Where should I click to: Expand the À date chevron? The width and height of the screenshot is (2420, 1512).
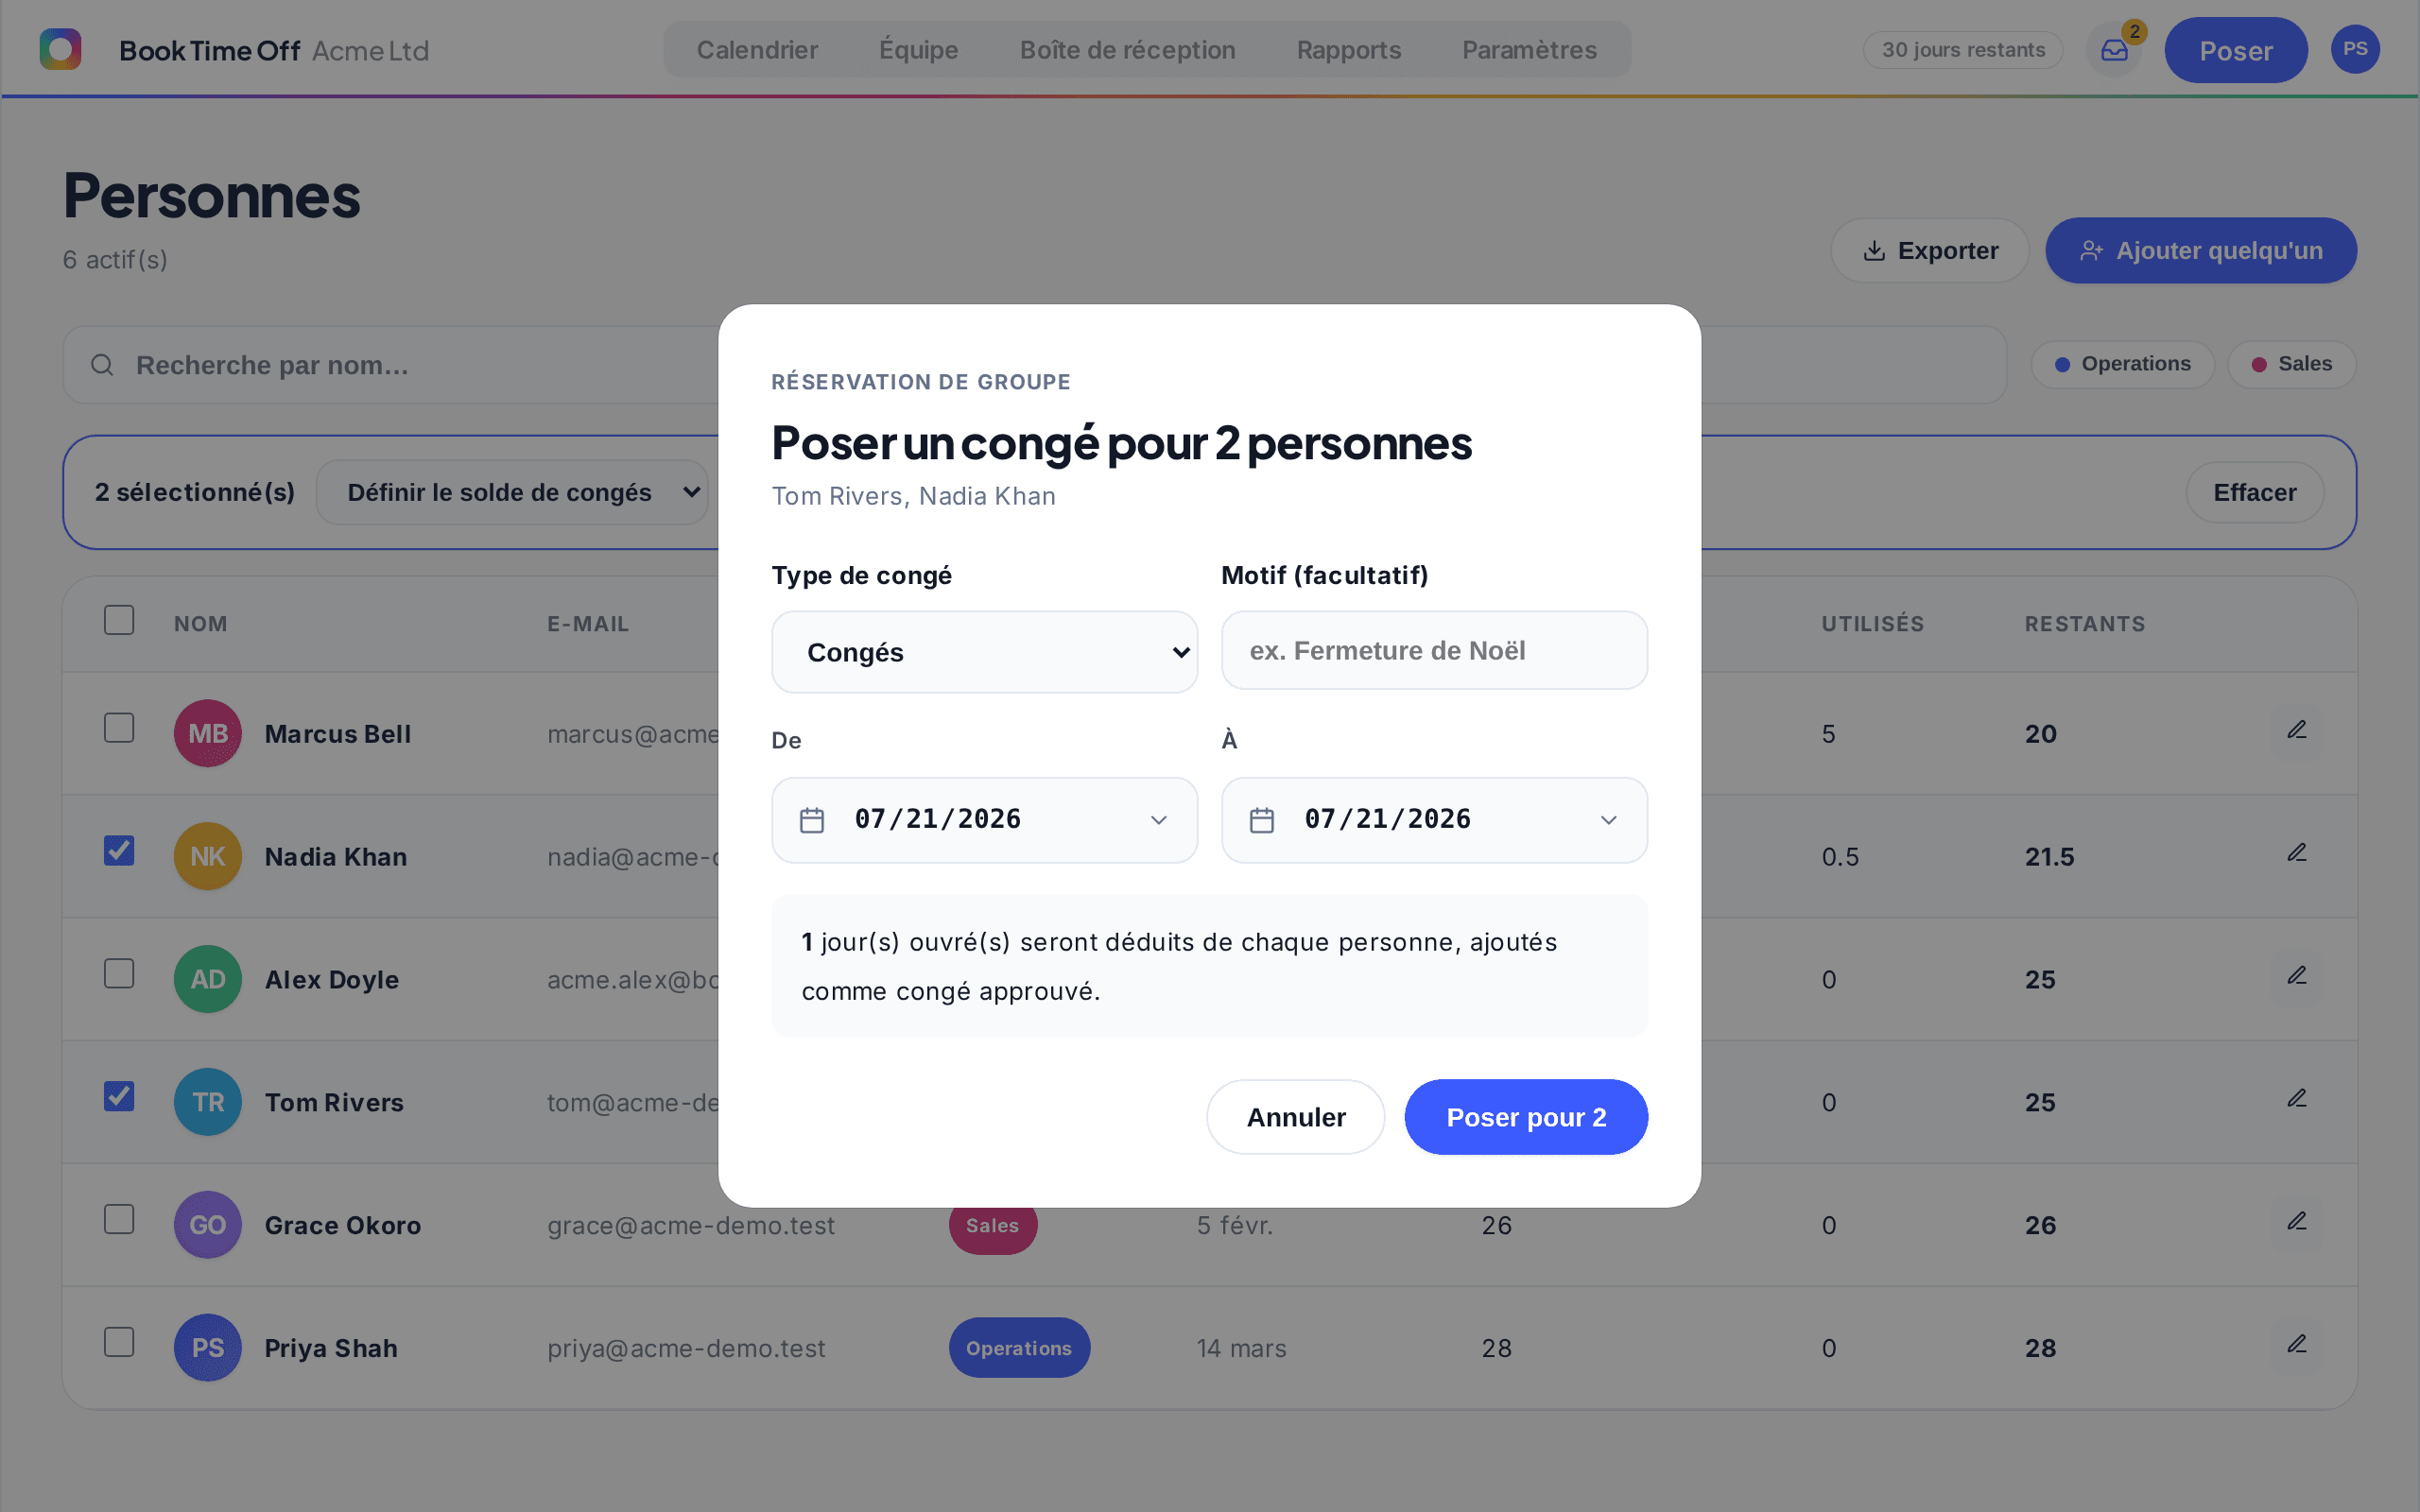pos(1609,820)
